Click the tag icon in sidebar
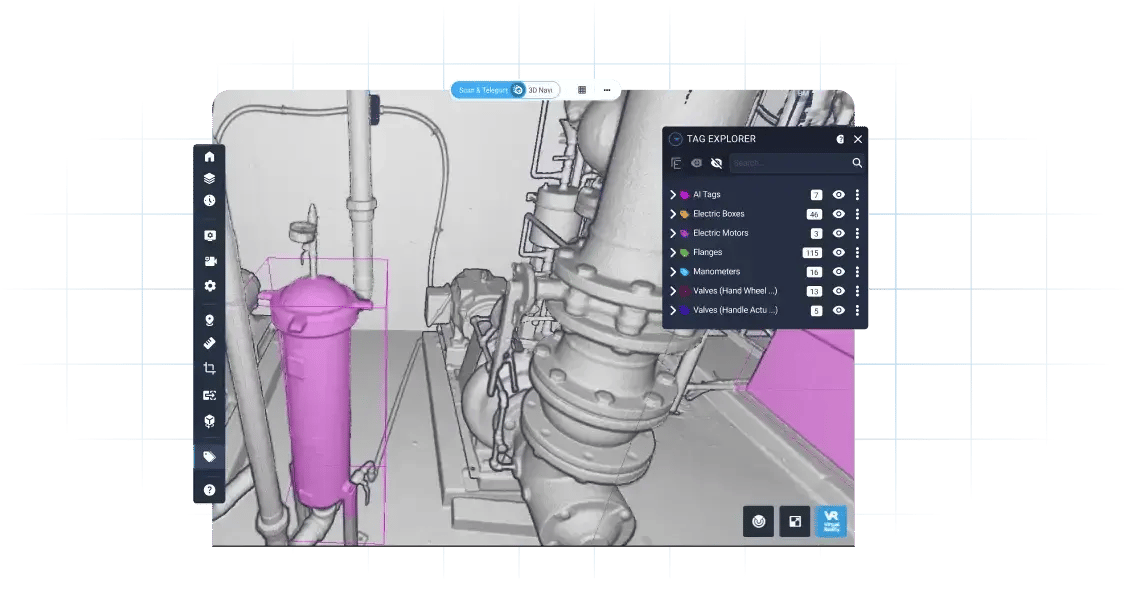Screen dimensions: 1127x593 (x=209, y=456)
